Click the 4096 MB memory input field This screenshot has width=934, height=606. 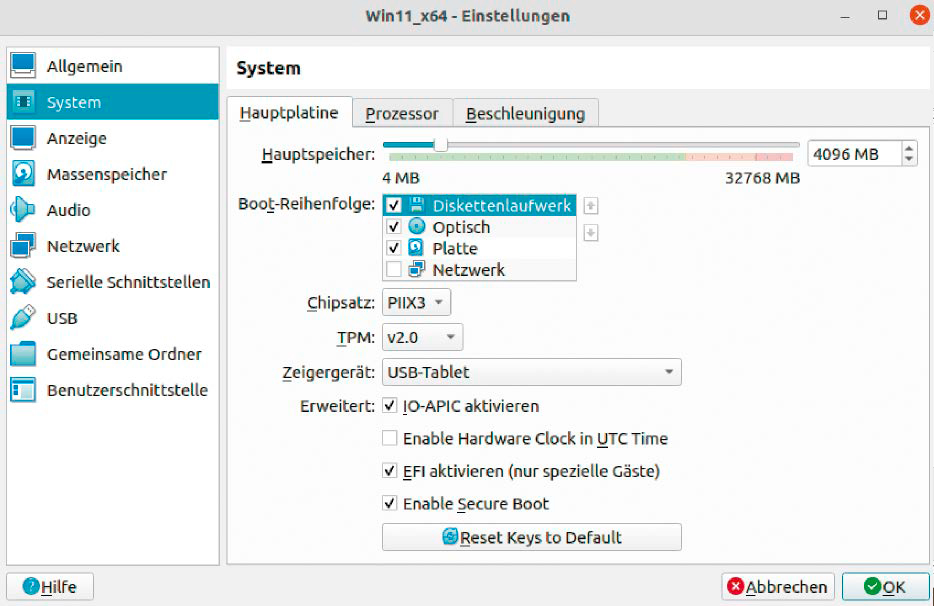(855, 154)
